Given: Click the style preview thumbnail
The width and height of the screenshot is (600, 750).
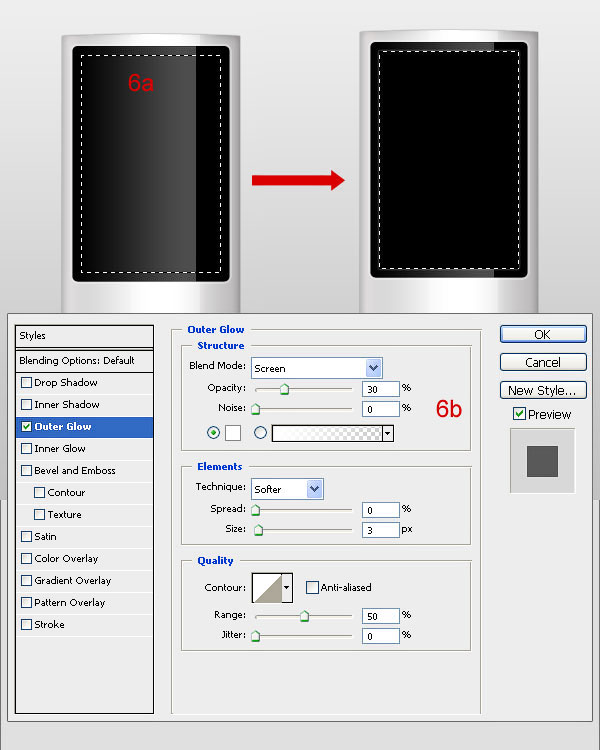Looking at the screenshot, I should pos(542,461).
